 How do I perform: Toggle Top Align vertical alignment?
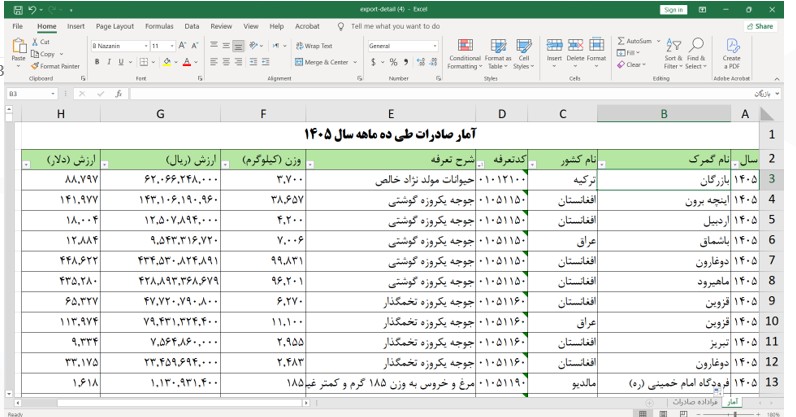click(214, 46)
